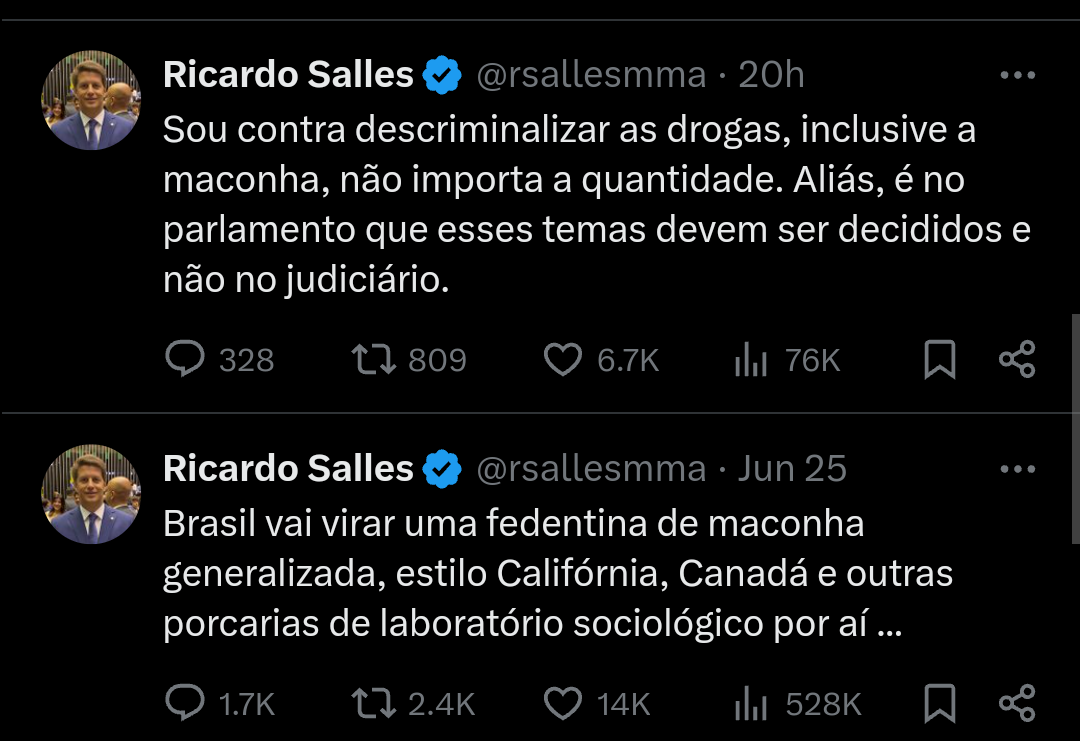
Task: Click @rsallesmma handle on the Jun 25 tweet
Action: pyautogui.click(x=591, y=469)
